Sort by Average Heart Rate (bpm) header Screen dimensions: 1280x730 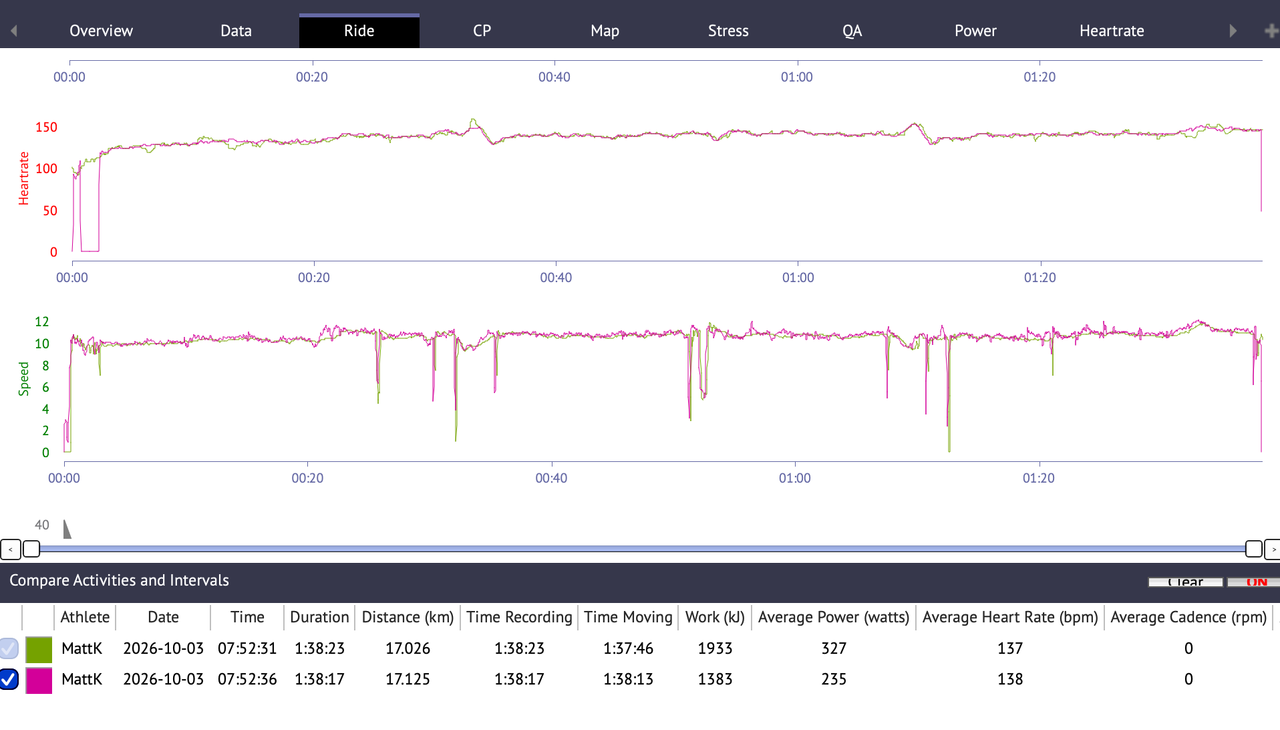click(x=1010, y=617)
